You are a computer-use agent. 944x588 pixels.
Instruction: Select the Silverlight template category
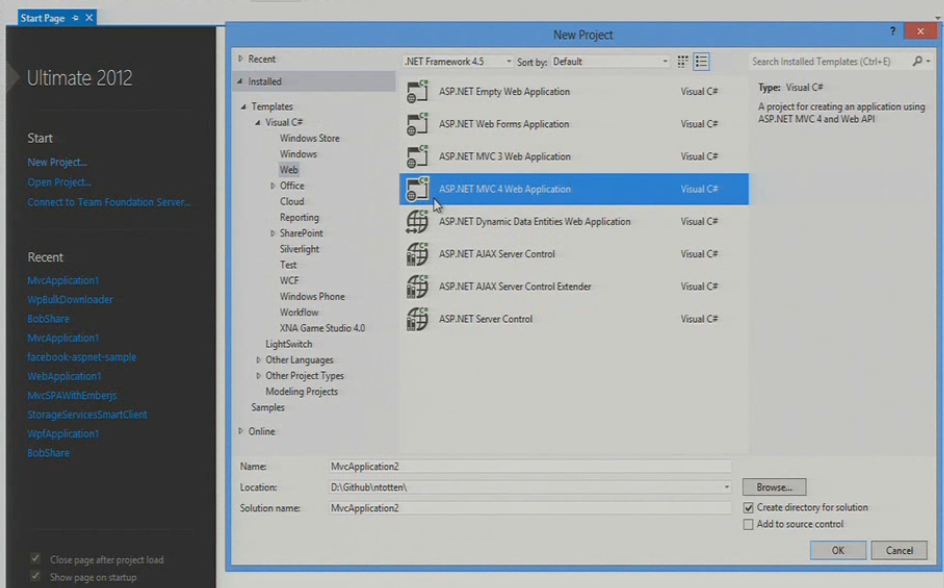[x=299, y=249]
